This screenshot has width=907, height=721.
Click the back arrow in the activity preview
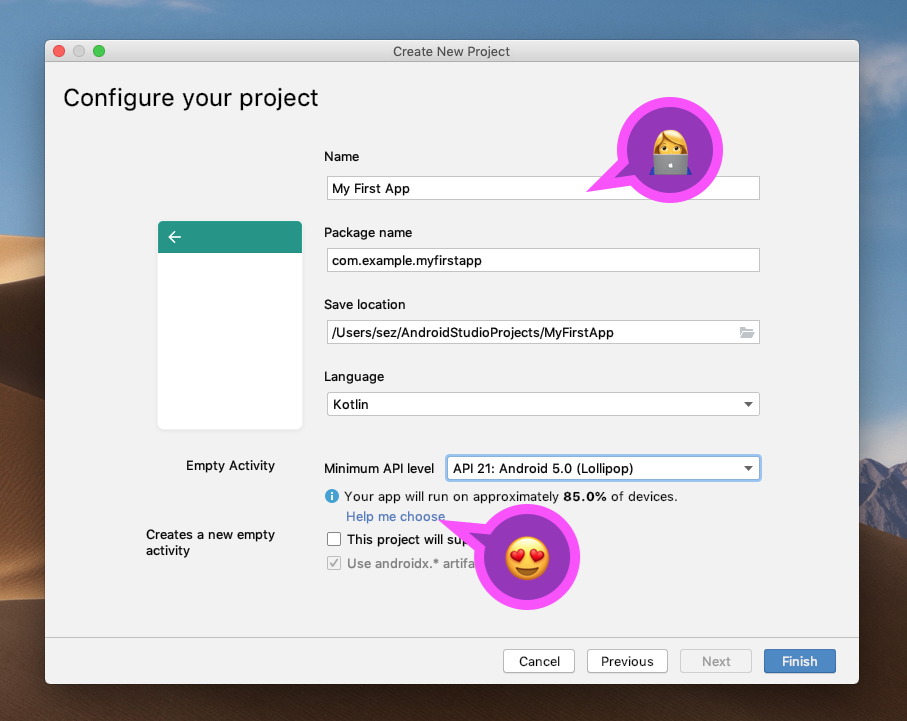[x=175, y=237]
